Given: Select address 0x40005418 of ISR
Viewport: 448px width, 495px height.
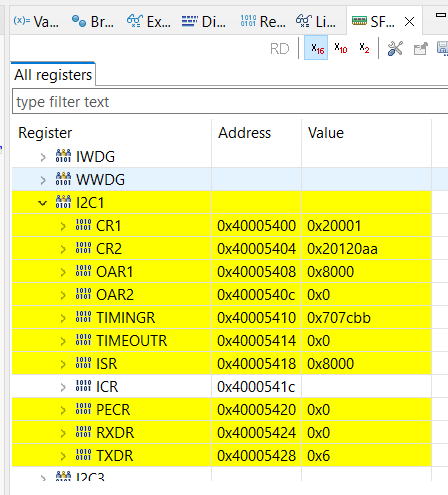Looking at the screenshot, I should [256, 364].
